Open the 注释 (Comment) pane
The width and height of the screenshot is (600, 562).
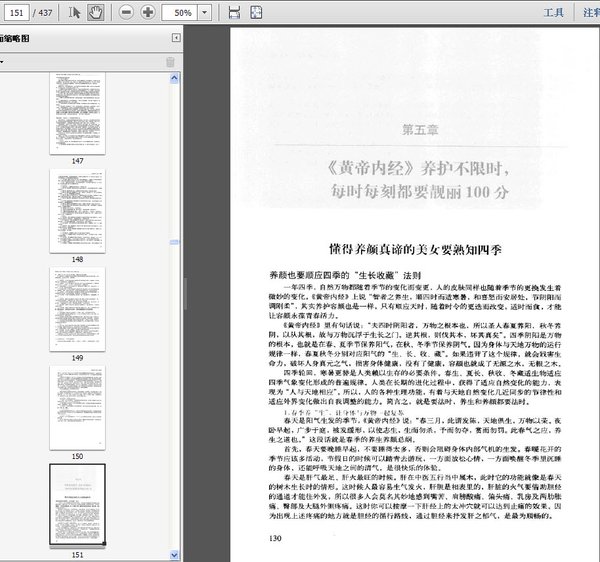(x=591, y=13)
